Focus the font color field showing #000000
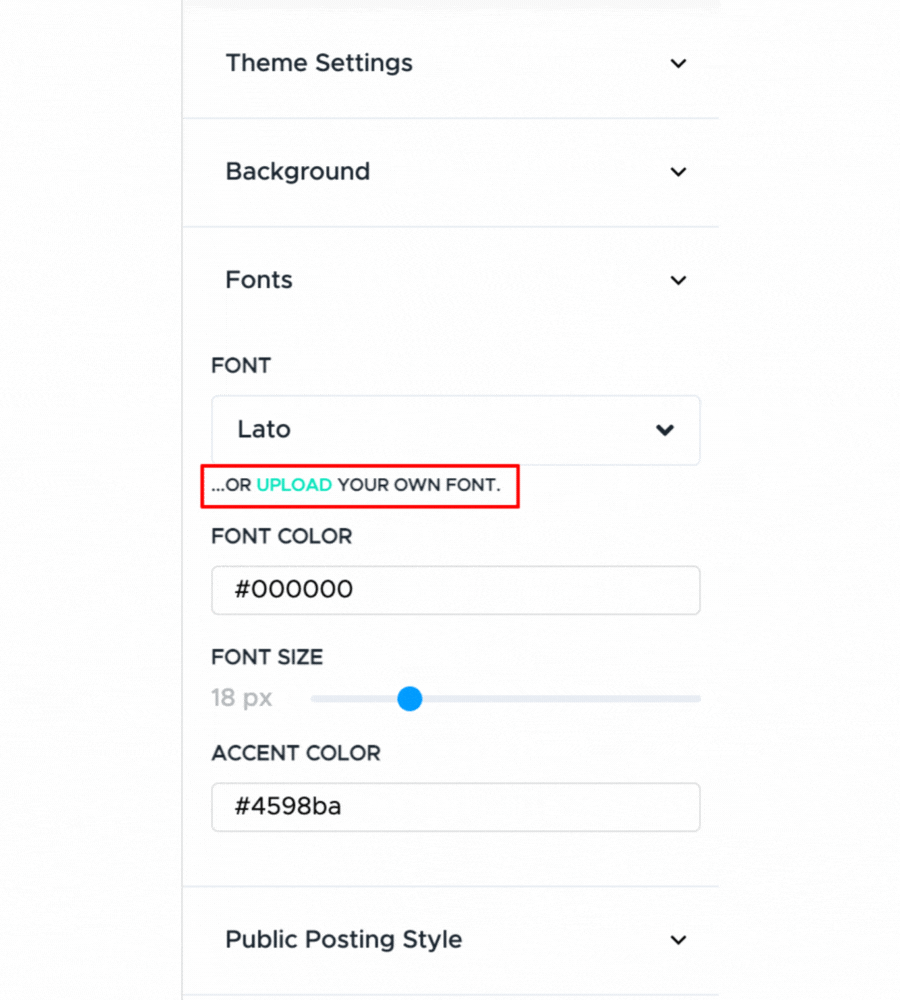The height and width of the screenshot is (1000, 900). tap(455, 590)
